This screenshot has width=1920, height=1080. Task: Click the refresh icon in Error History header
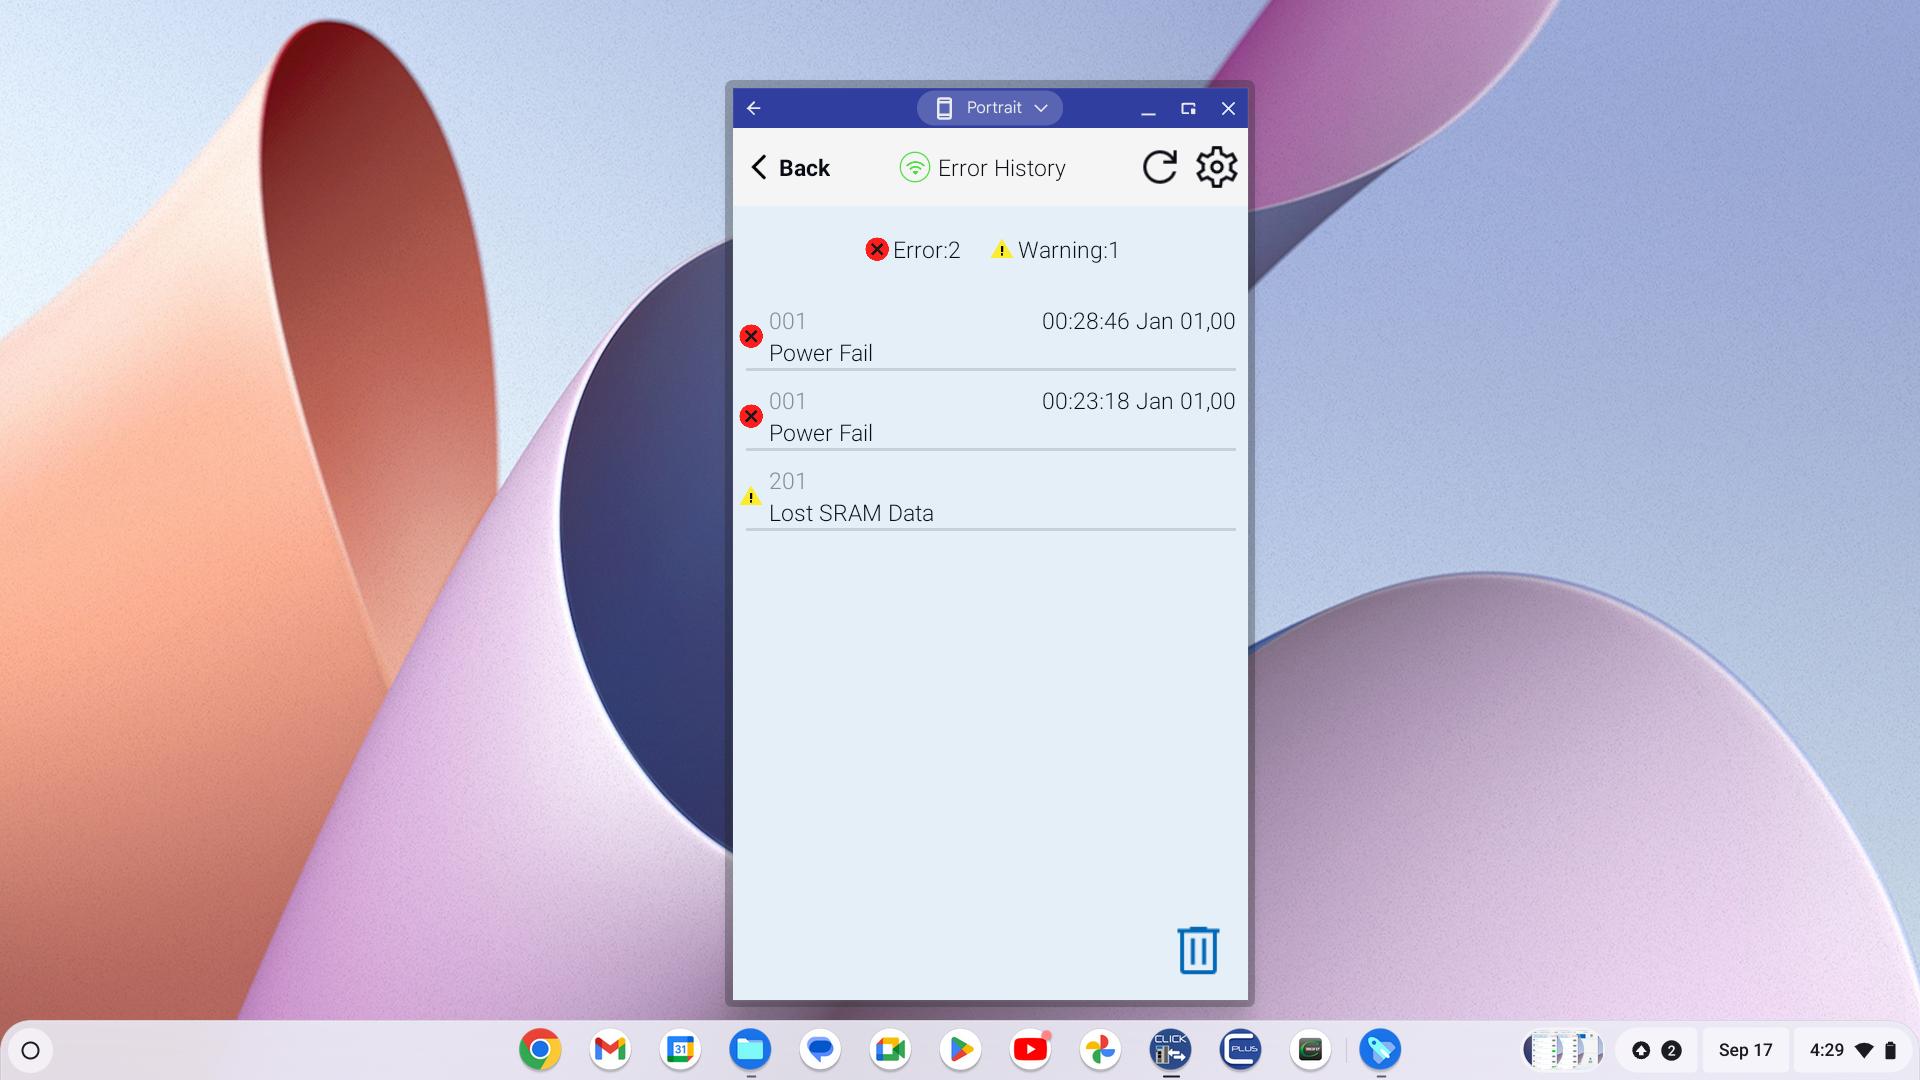[x=1159, y=167]
